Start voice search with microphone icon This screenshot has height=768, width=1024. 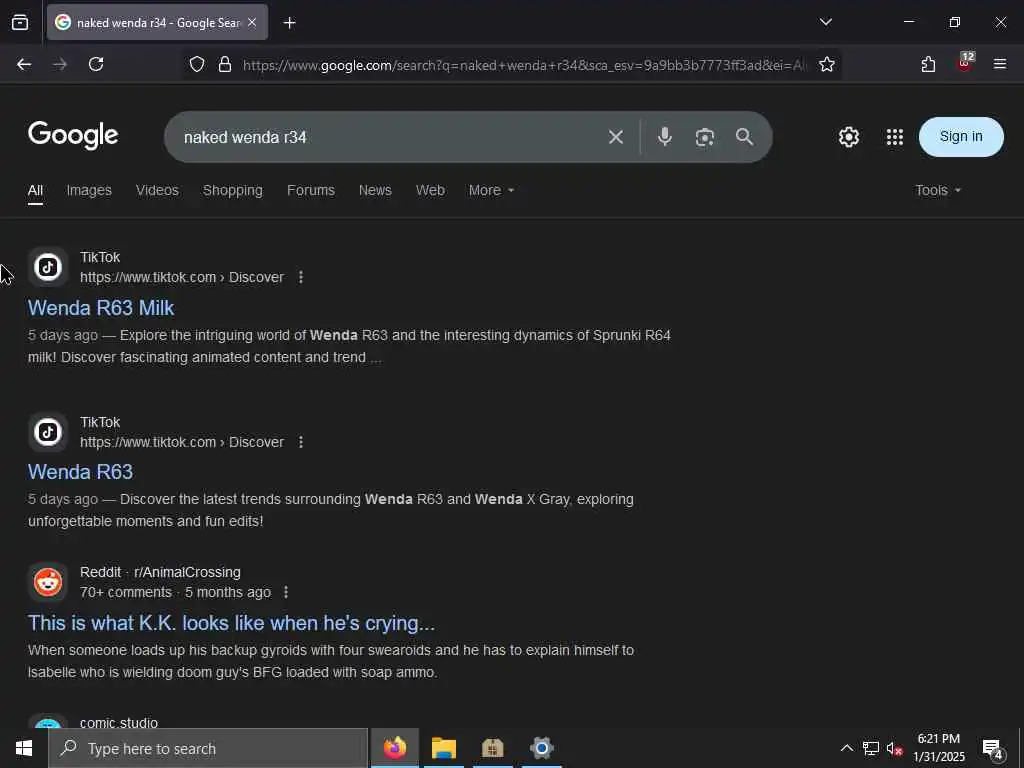[x=665, y=136]
